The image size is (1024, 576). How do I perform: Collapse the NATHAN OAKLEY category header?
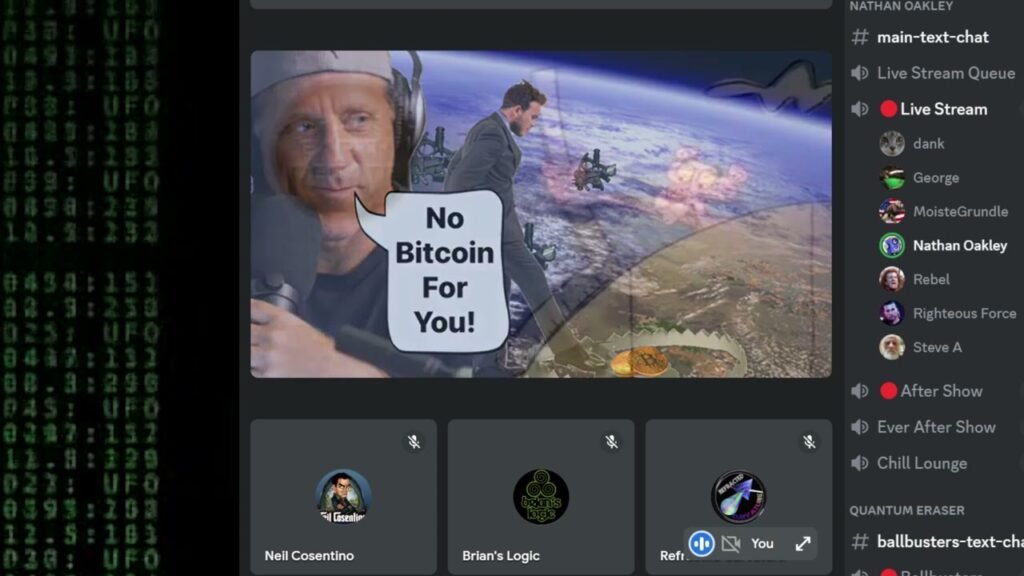(901, 6)
